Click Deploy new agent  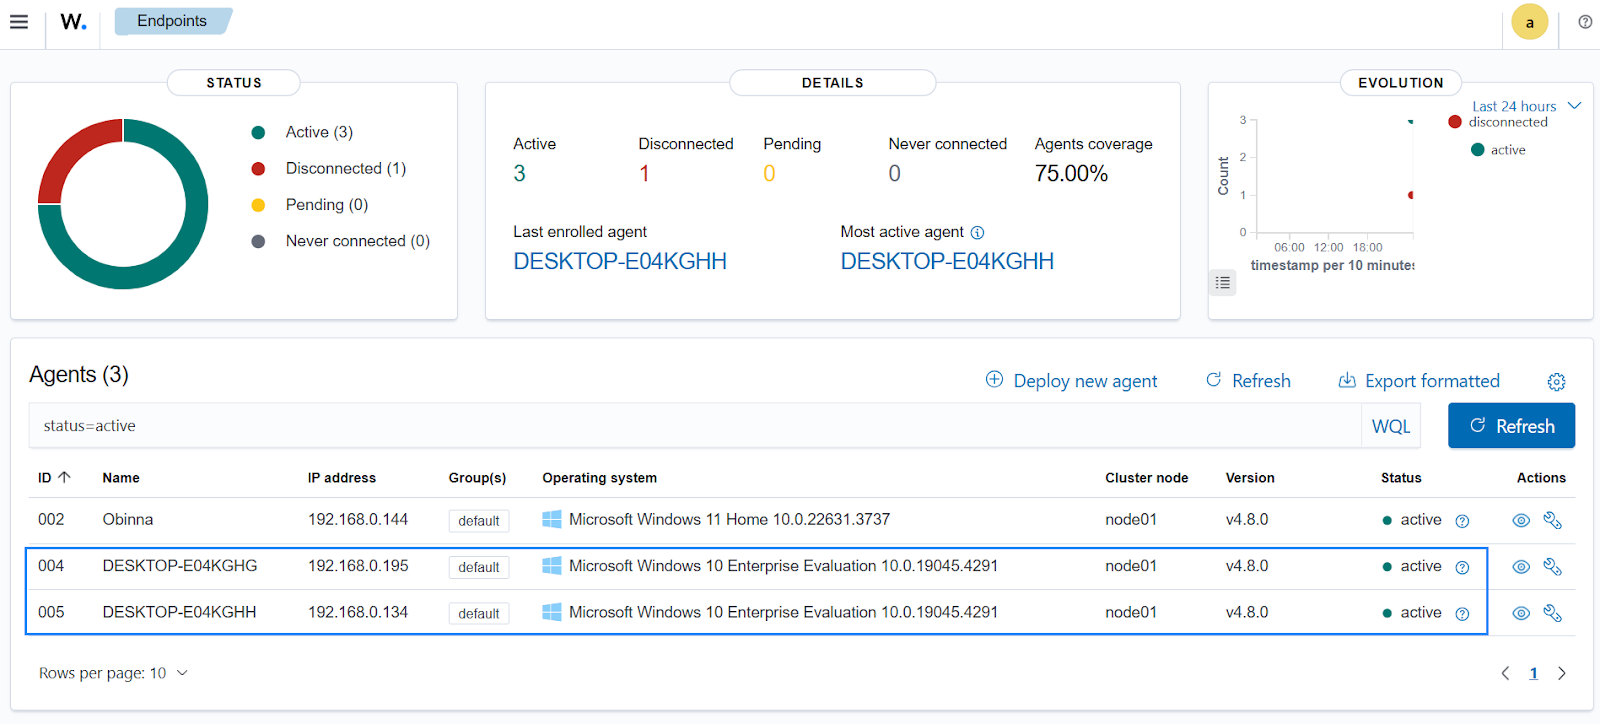tap(1071, 381)
